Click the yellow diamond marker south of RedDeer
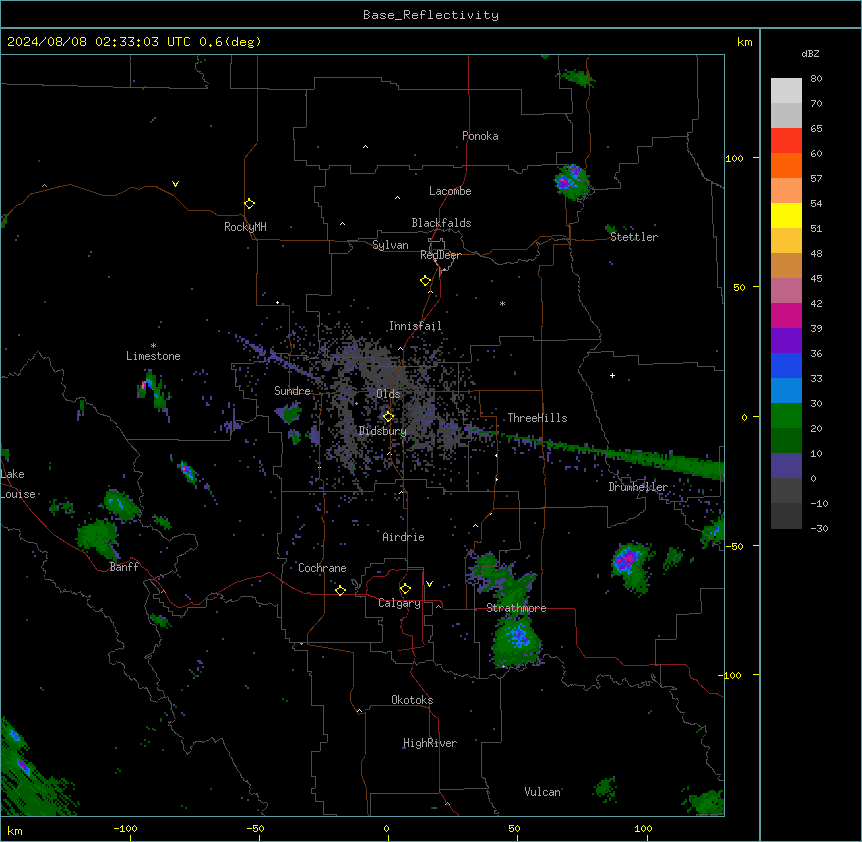The width and height of the screenshot is (862, 842). [425, 281]
